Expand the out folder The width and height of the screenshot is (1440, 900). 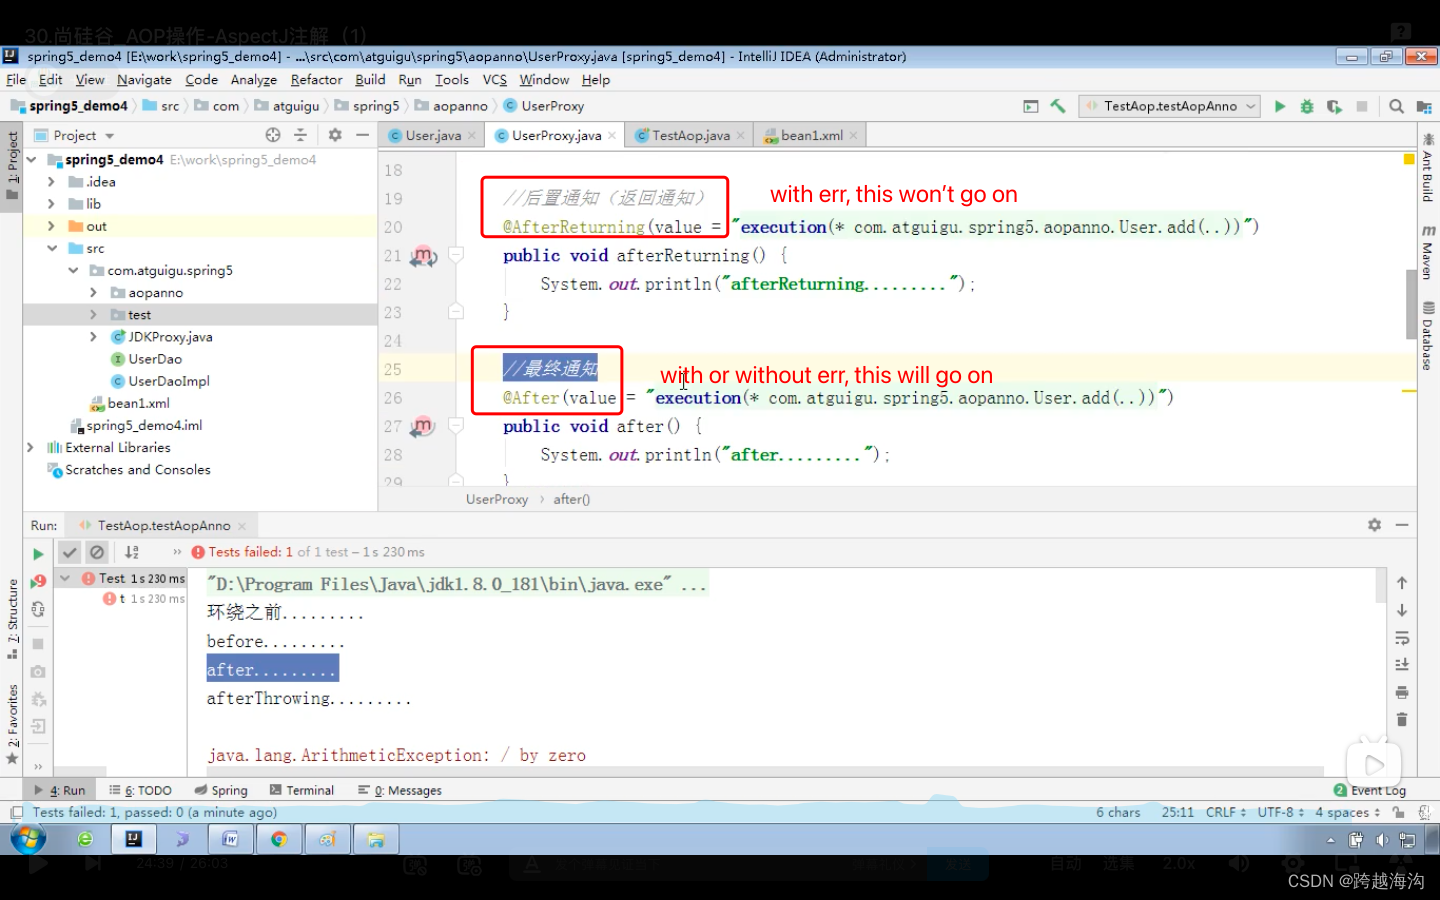click(51, 226)
